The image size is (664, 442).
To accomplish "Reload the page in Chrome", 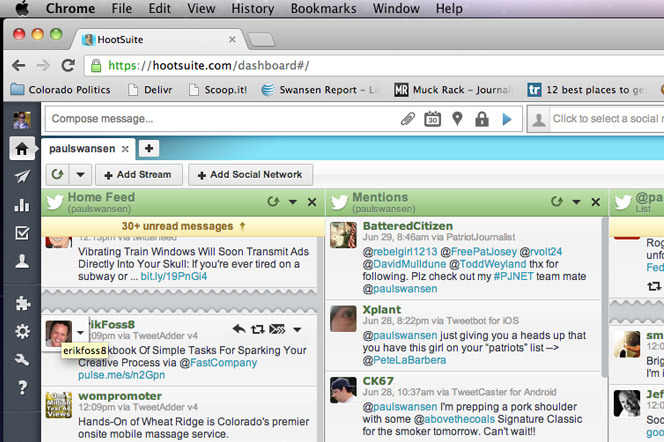I will coord(68,66).
